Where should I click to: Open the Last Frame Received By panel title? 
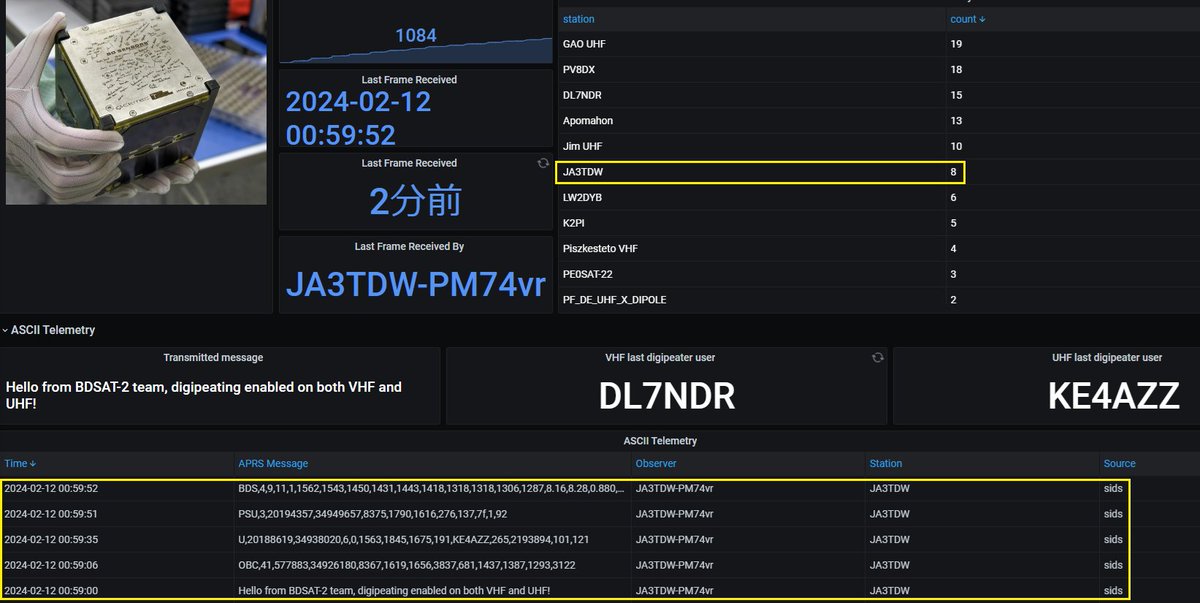pyautogui.click(x=409, y=246)
